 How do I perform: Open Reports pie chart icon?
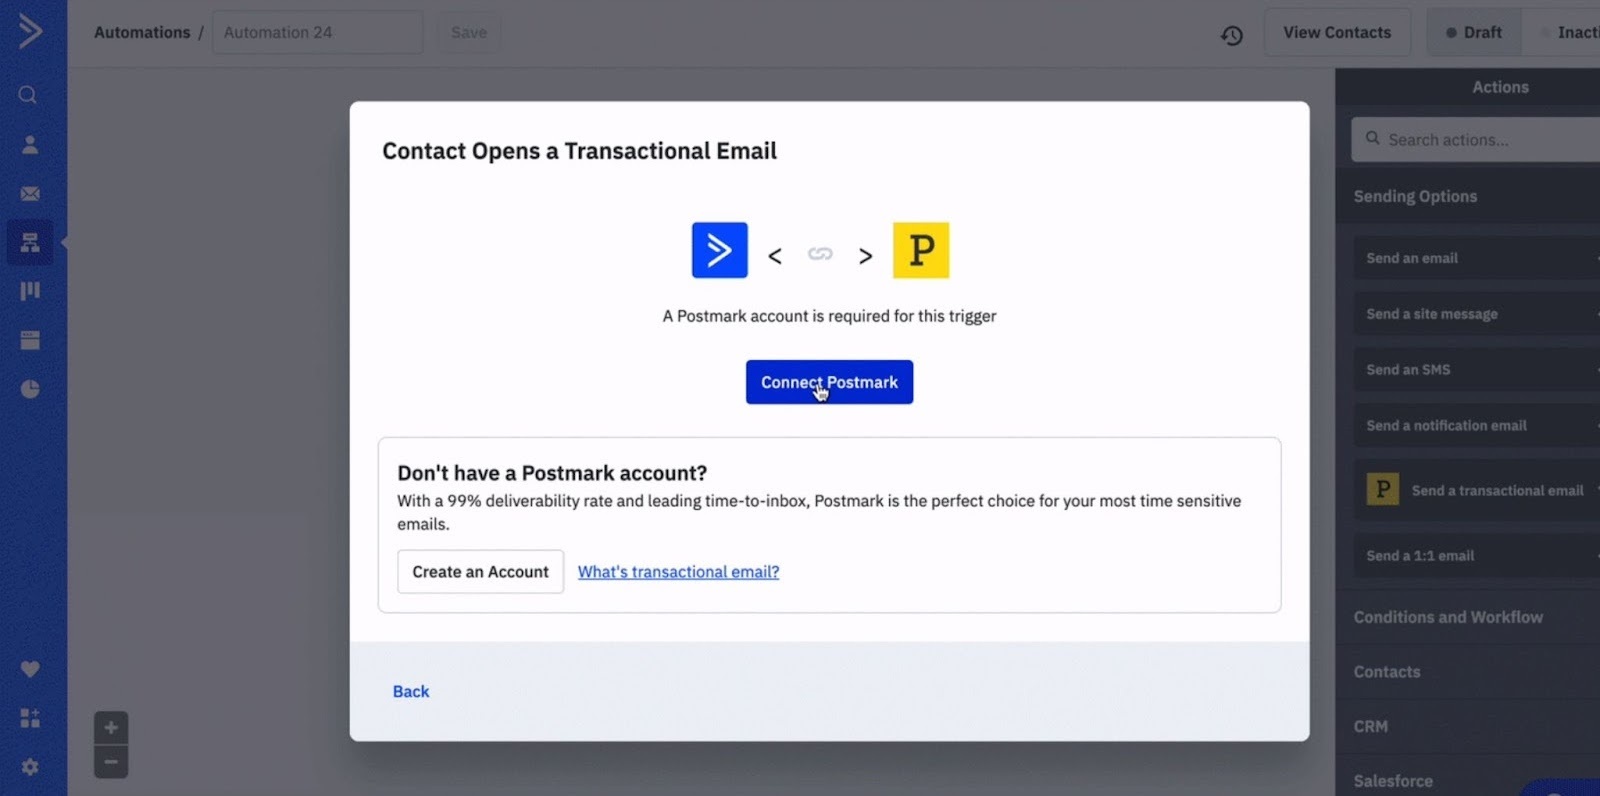(30, 389)
